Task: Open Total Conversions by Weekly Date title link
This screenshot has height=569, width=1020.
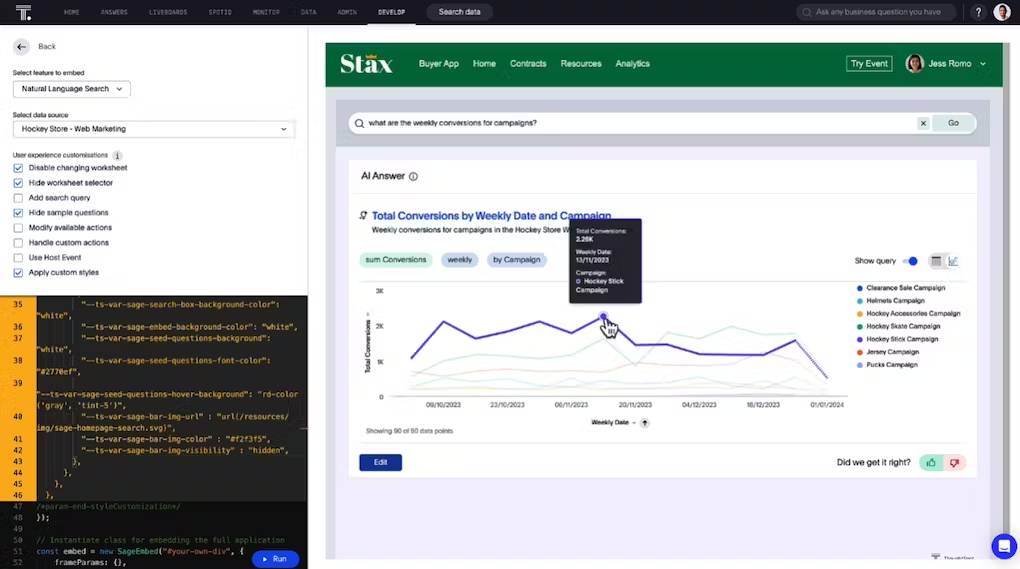Action: coord(491,216)
